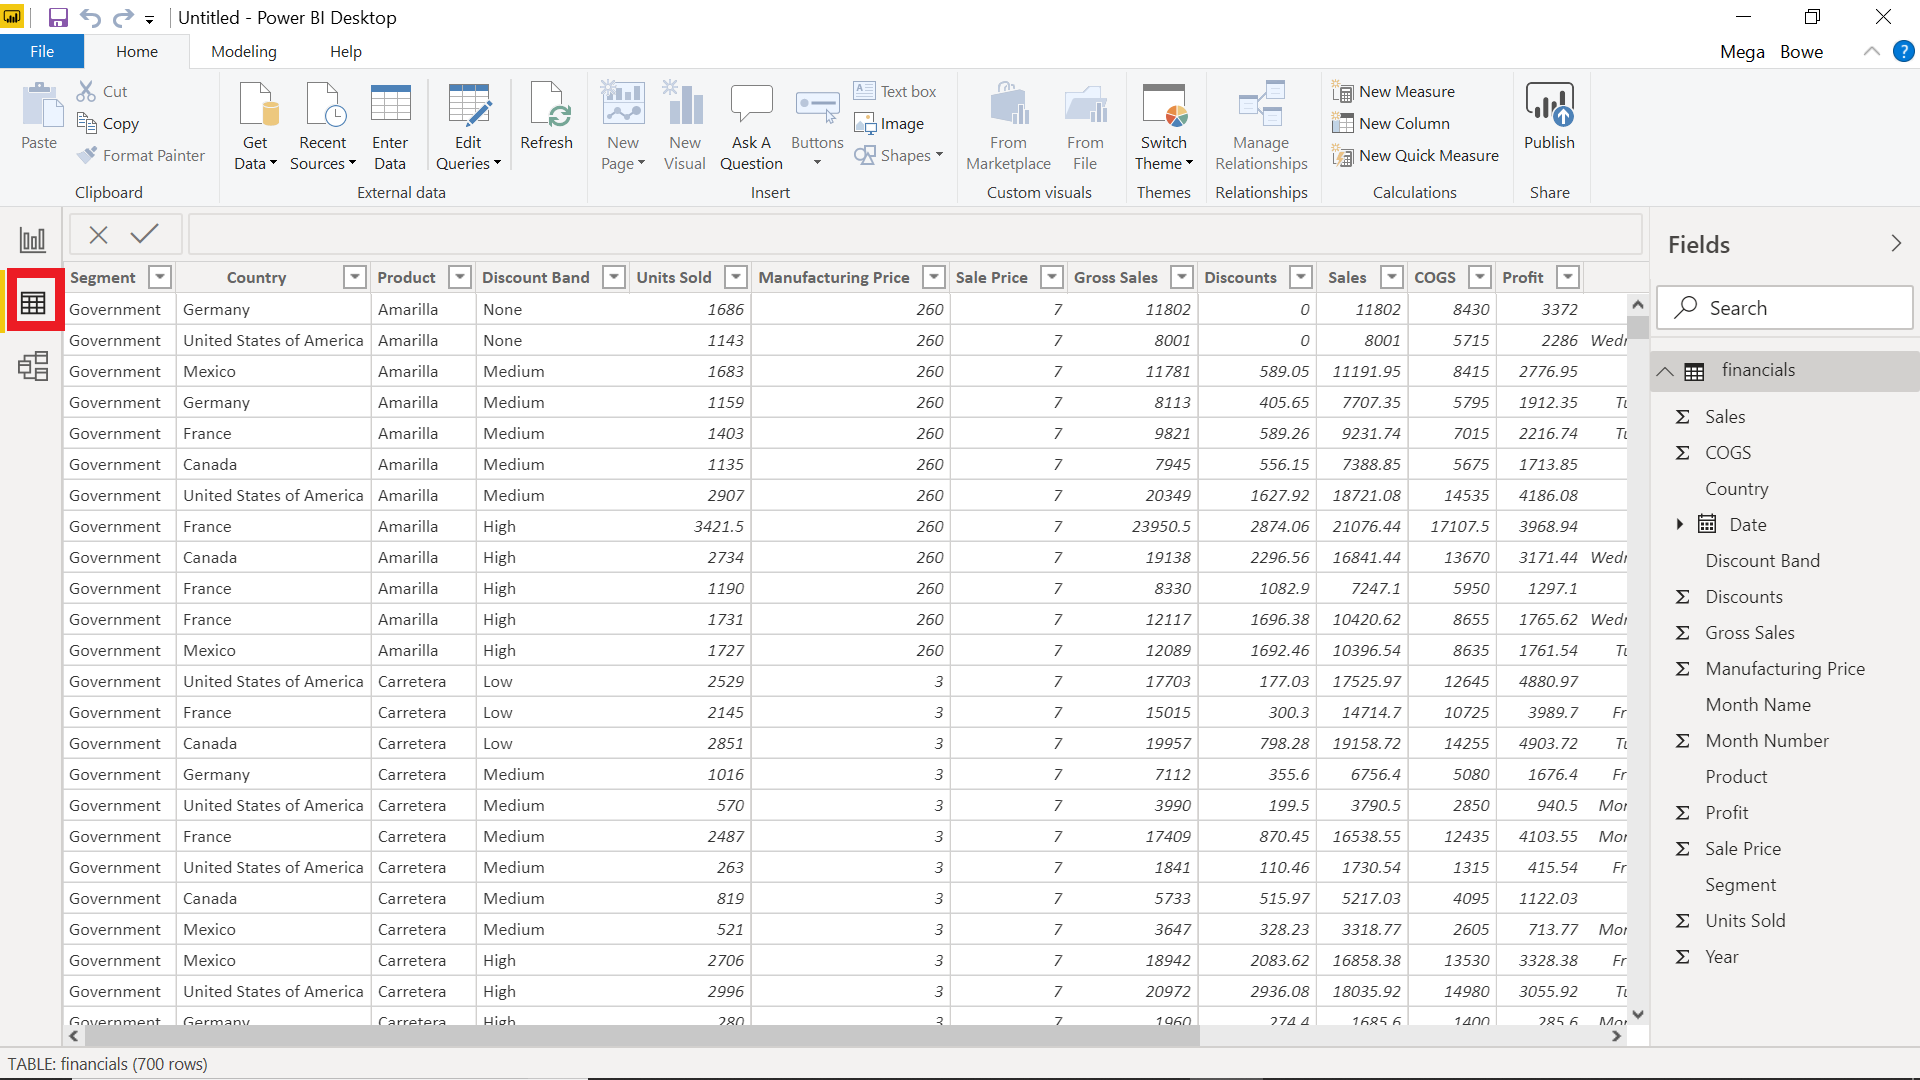1920x1080 pixels.
Task: Click the vertical scrollbar down arrow
Action: click(1637, 1014)
